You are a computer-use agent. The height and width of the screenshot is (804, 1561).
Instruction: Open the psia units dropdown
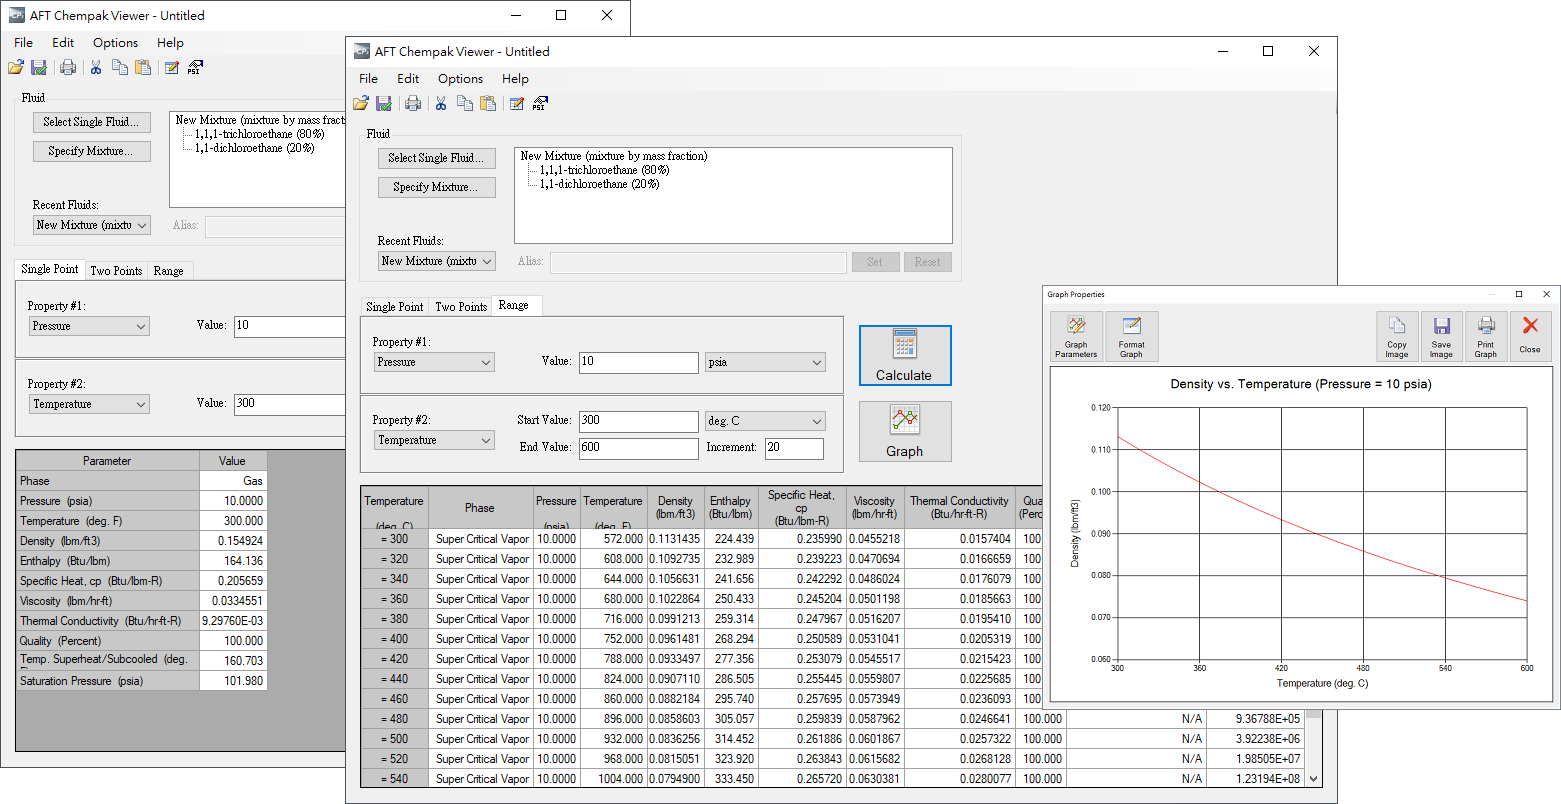(x=766, y=362)
